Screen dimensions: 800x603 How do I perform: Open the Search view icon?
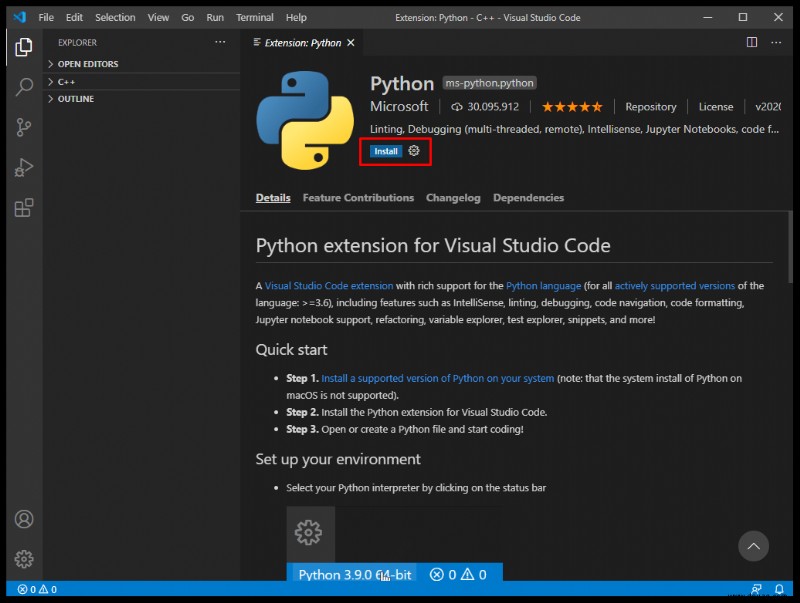click(x=23, y=87)
